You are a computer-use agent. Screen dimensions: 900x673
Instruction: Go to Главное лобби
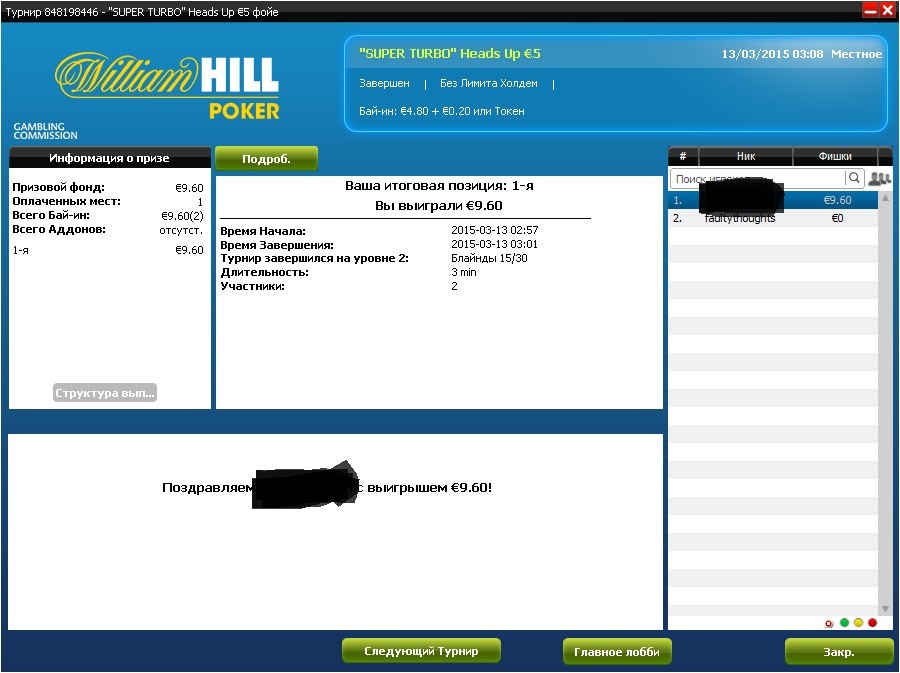(x=616, y=651)
